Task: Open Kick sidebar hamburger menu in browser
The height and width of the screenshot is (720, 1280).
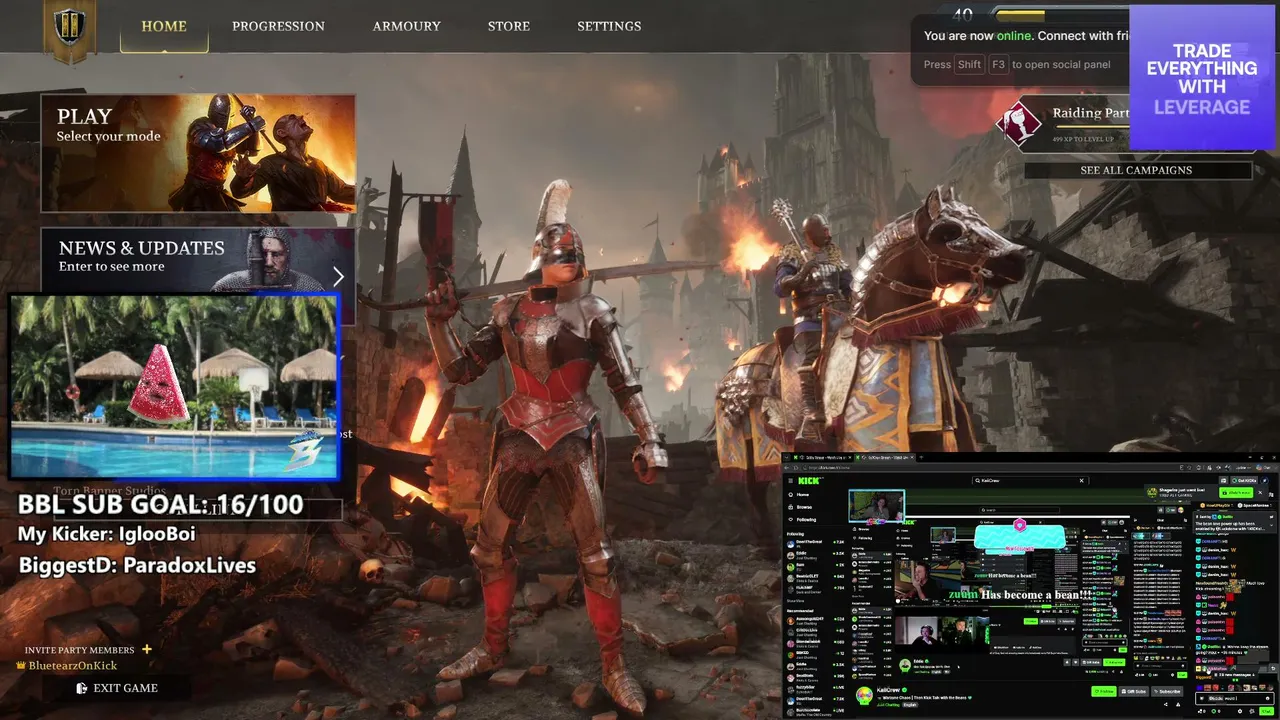Action: coord(790,480)
